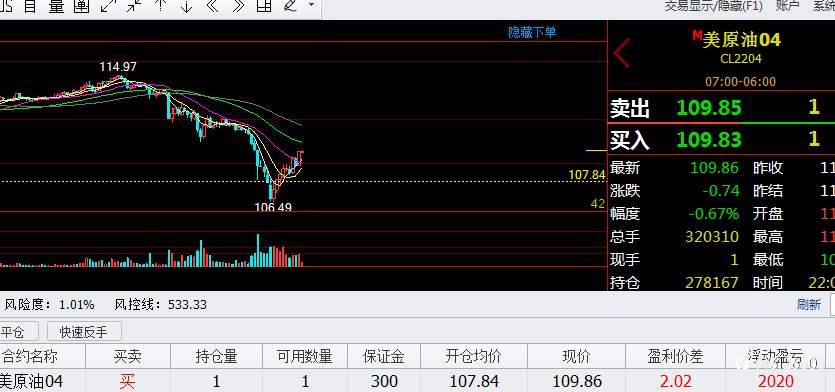Click the 快速反手 button

pyautogui.click(x=84, y=332)
